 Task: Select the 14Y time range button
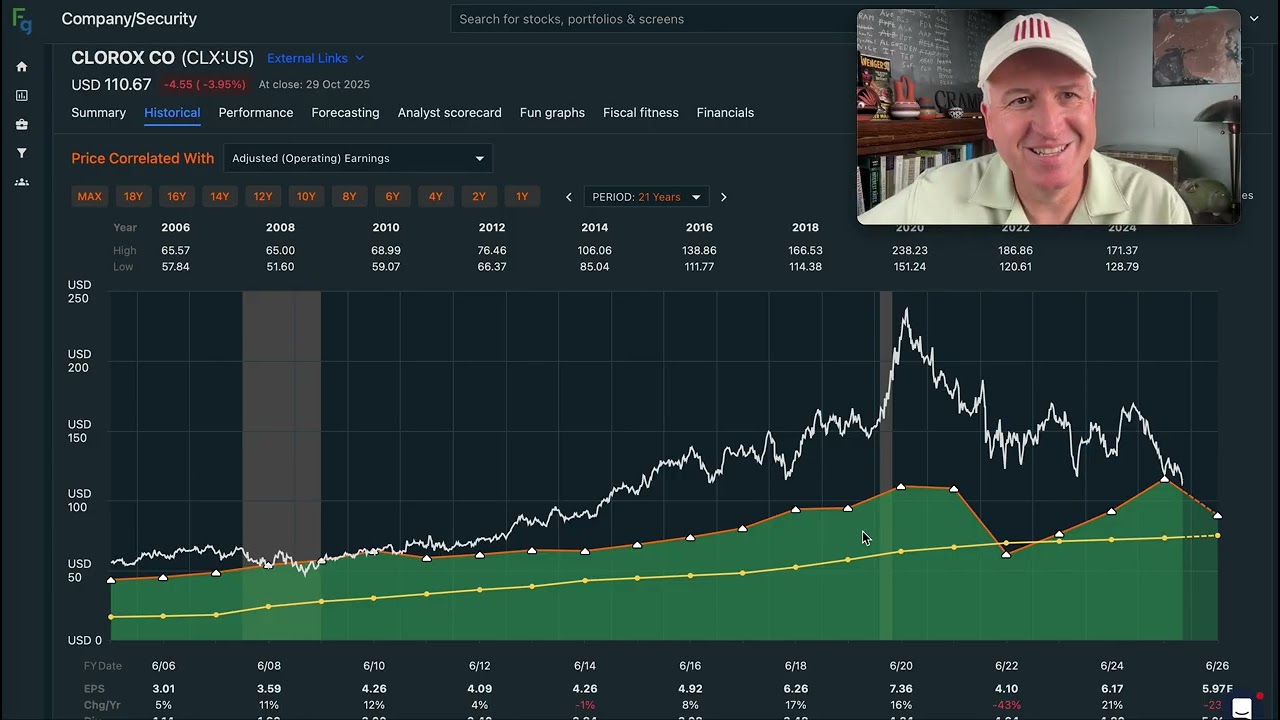click(219, 197)
